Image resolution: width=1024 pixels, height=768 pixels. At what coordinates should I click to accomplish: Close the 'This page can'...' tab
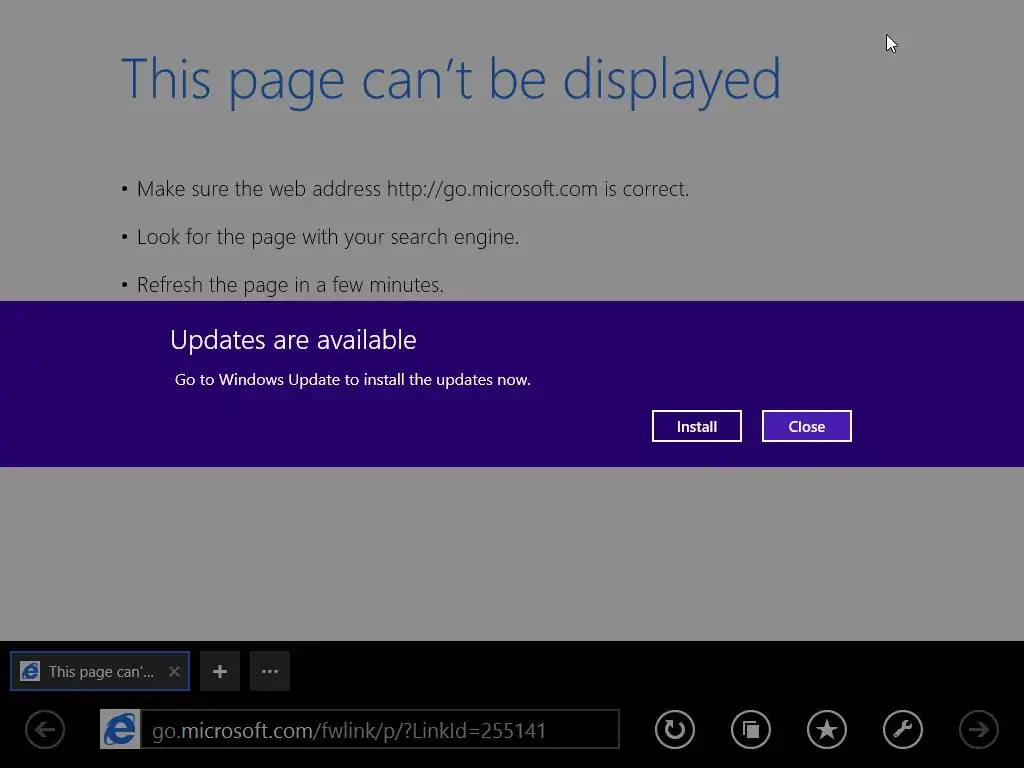point(174,671)
